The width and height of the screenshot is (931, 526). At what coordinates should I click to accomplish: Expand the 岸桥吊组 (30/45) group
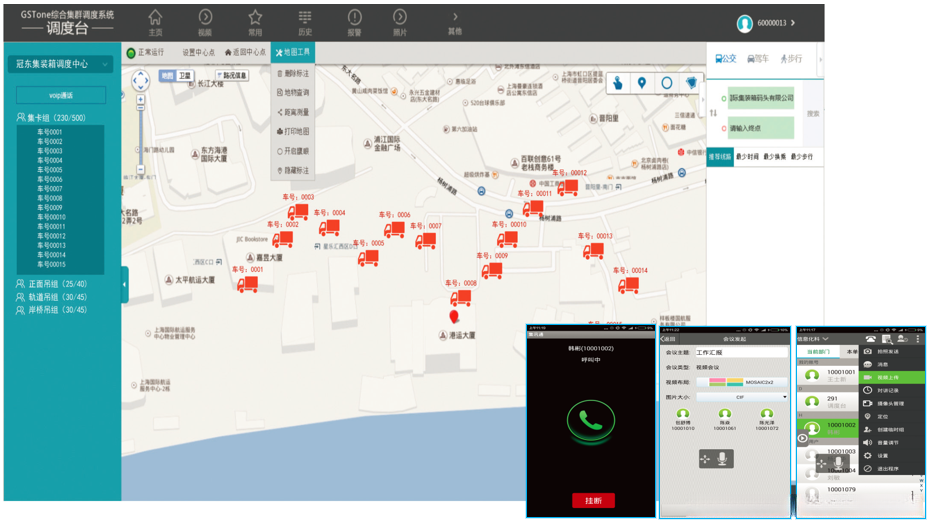(52, 310)
